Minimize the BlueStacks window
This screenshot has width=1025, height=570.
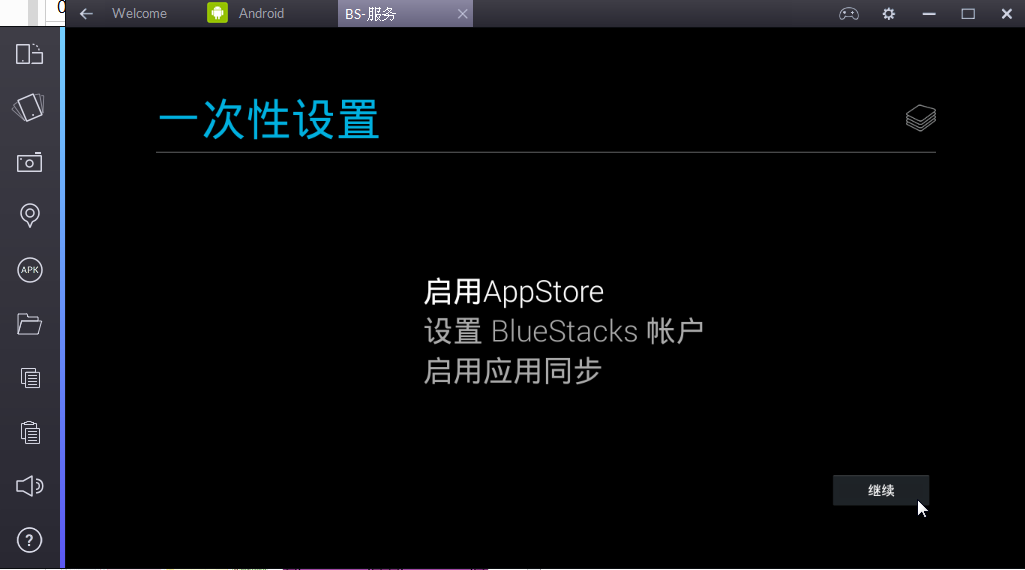click(929, 14)
